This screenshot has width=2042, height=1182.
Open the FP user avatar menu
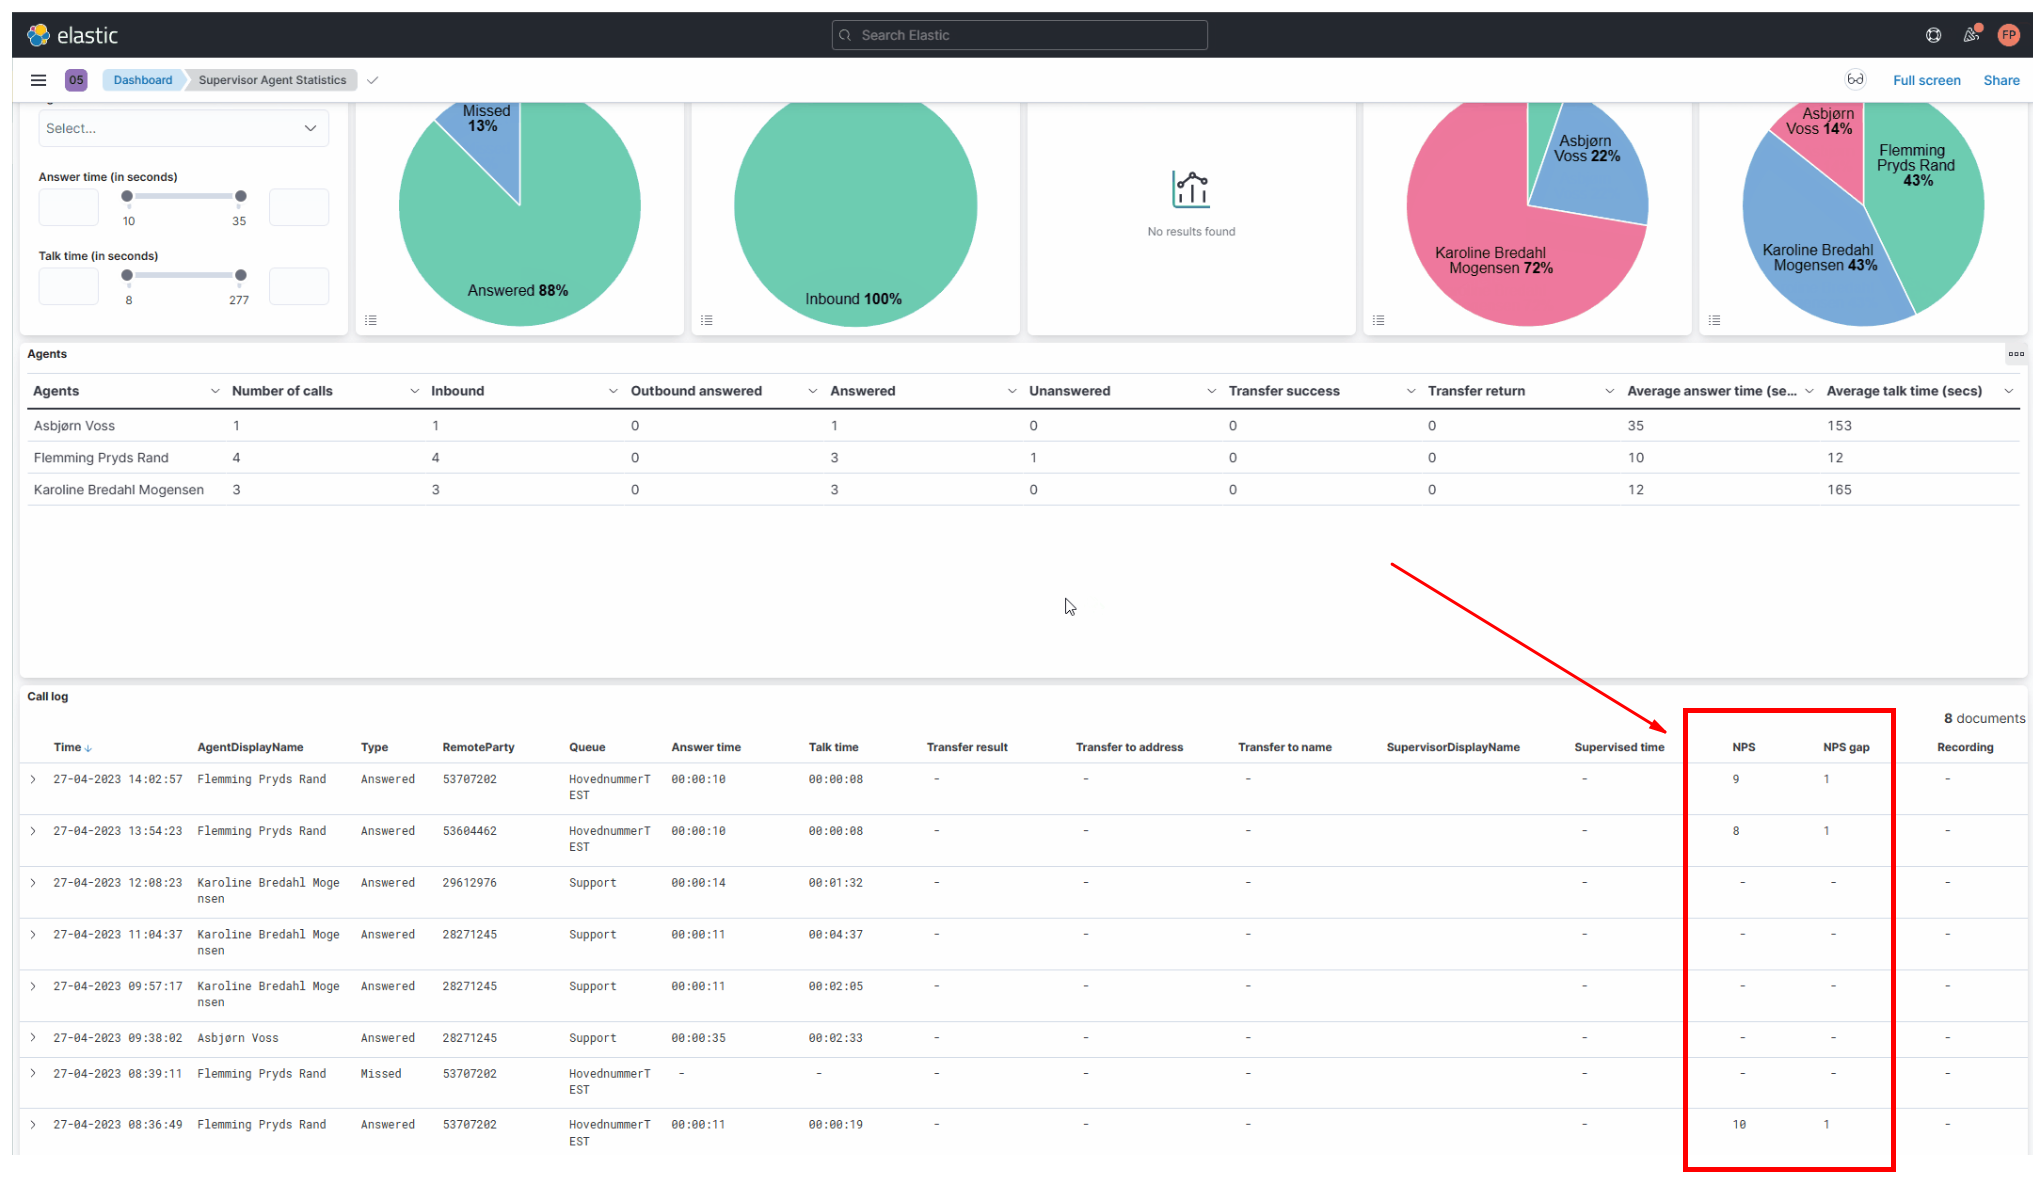coord(2009,34)
